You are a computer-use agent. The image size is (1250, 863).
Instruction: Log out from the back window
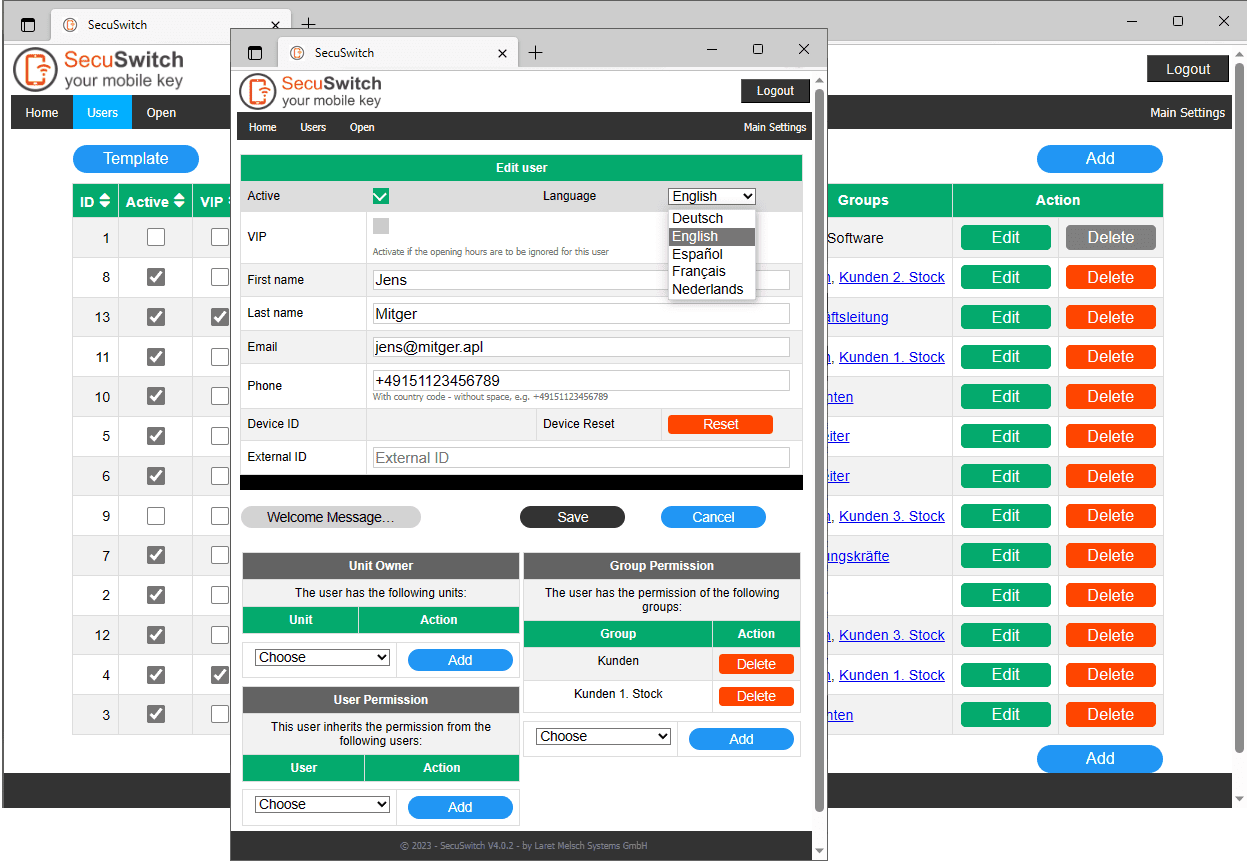pos(1188,69)
